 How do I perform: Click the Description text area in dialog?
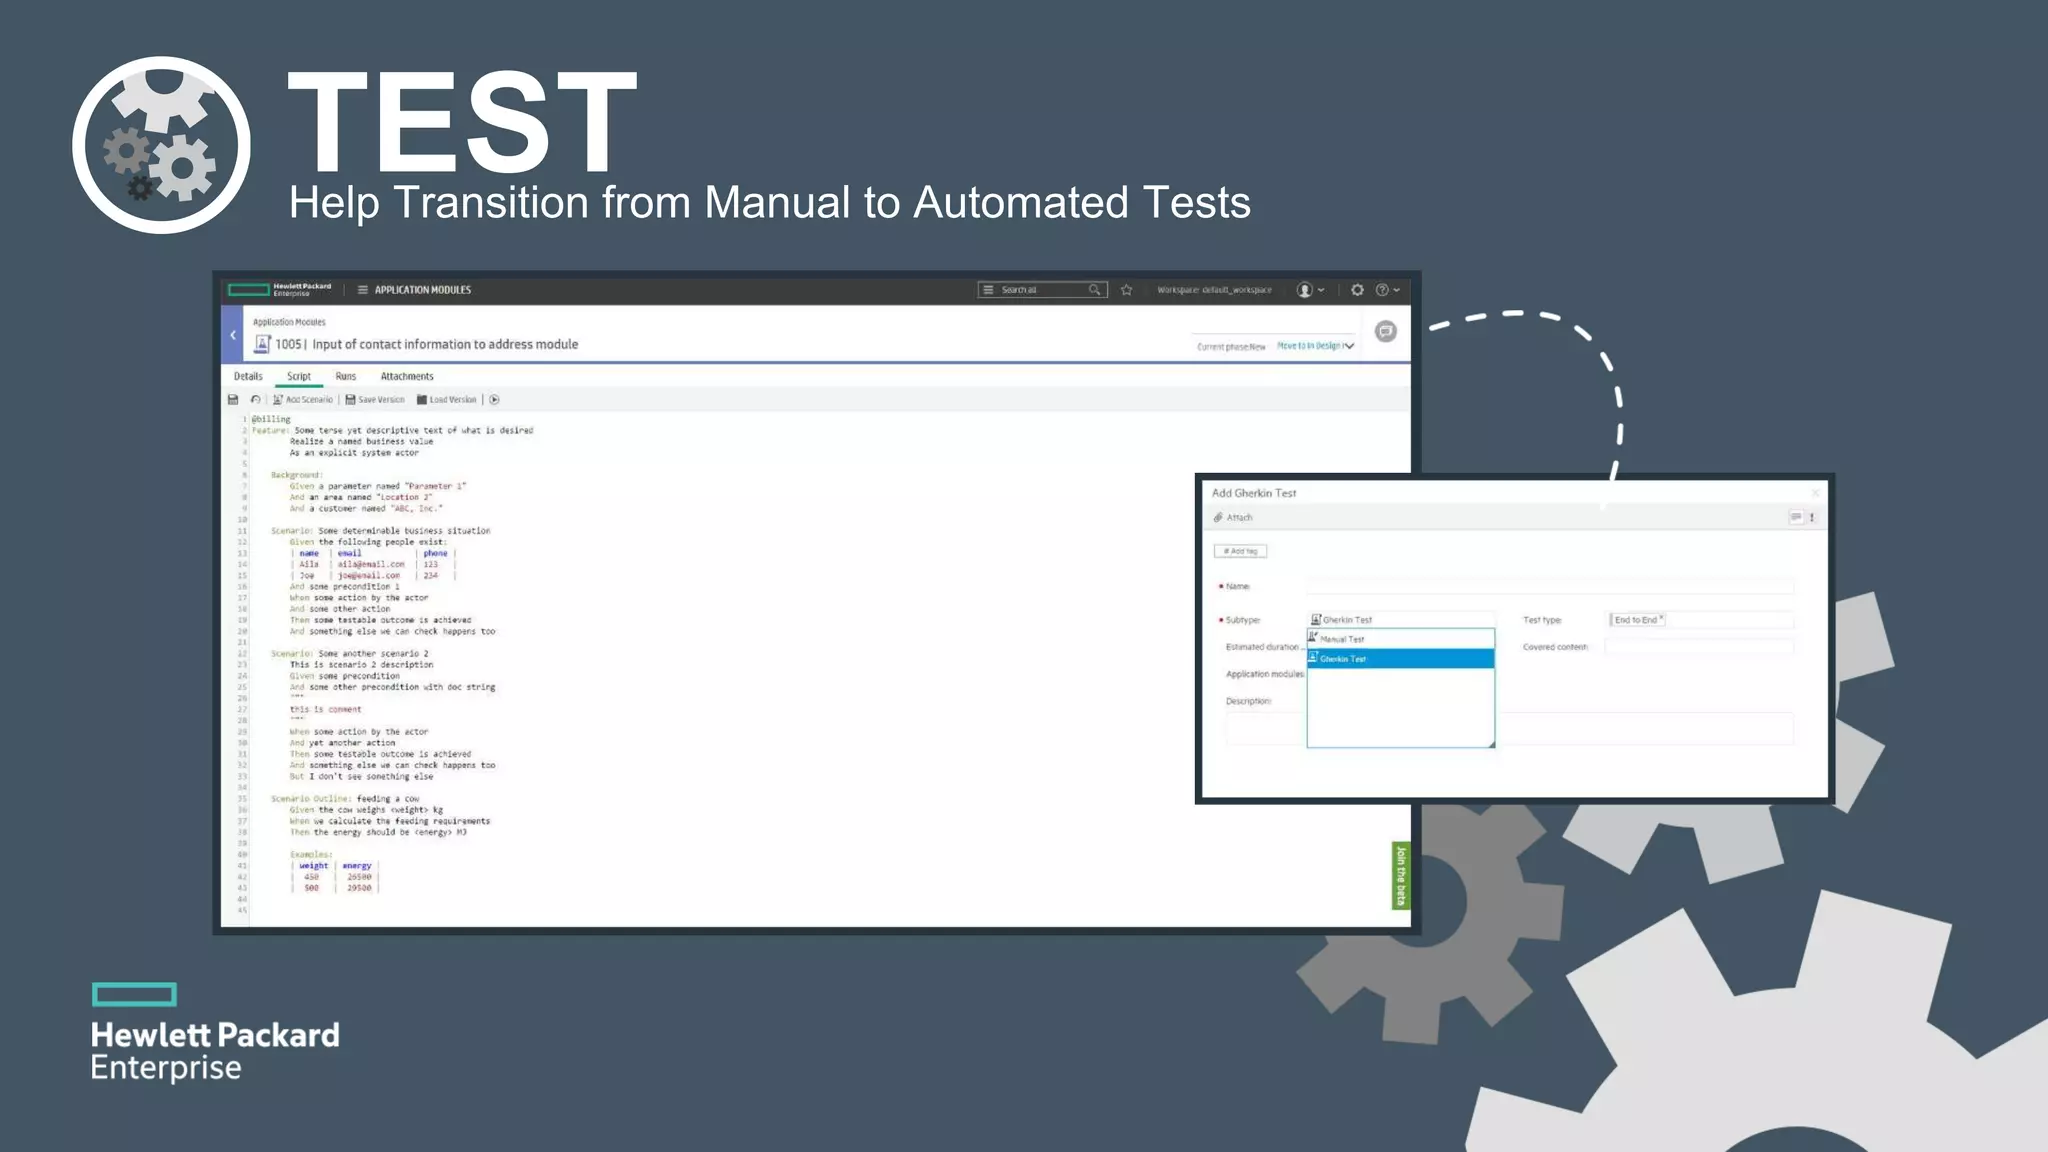pyautogui.click(x=1510, y=728)
